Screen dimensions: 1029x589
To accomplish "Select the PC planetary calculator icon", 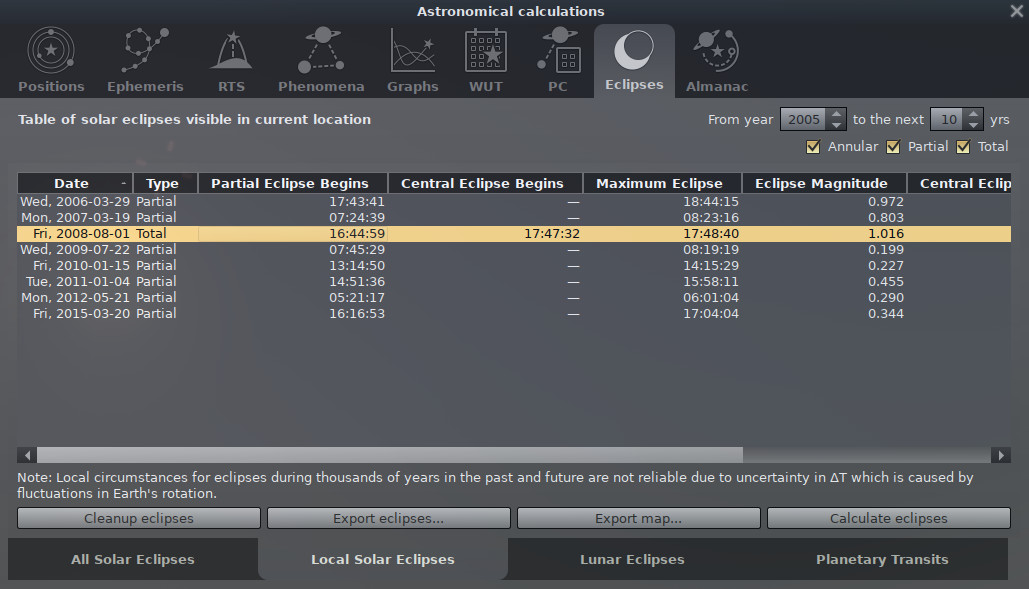I will 558,50.
